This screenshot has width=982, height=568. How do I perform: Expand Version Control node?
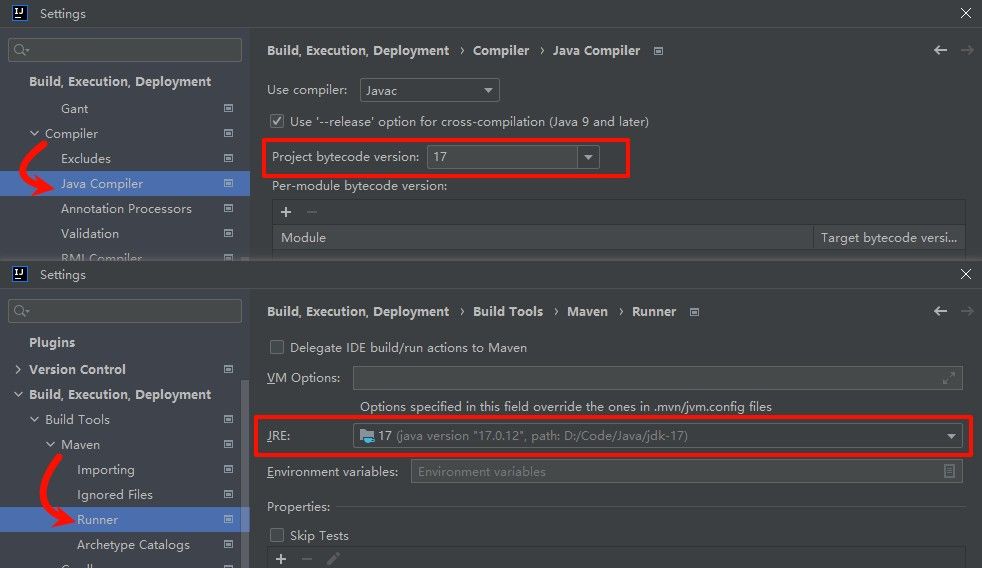click(18, 369)
